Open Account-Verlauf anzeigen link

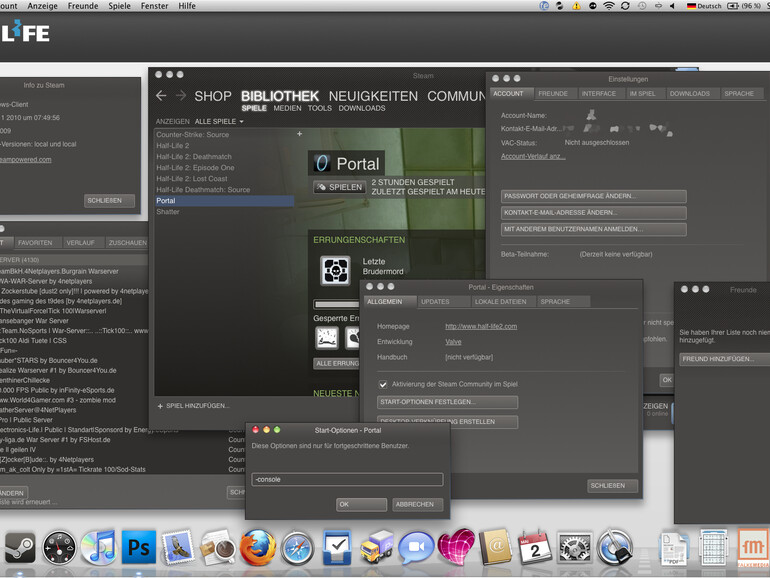533,156
